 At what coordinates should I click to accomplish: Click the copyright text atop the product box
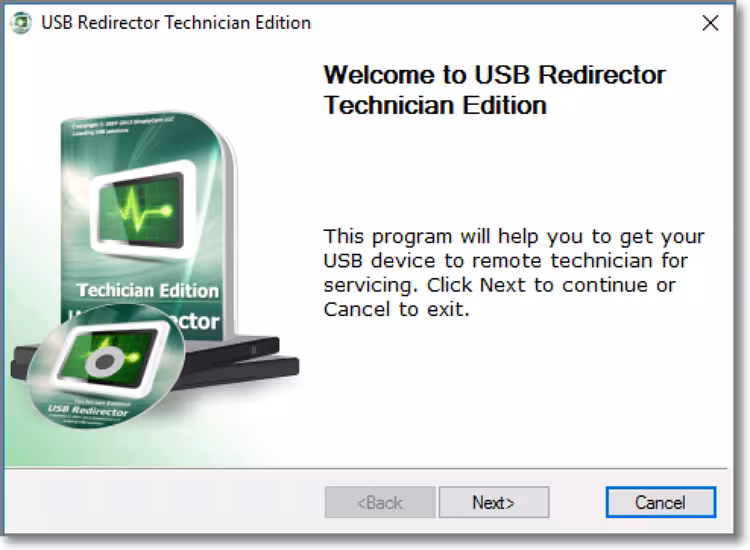[122, 125]
